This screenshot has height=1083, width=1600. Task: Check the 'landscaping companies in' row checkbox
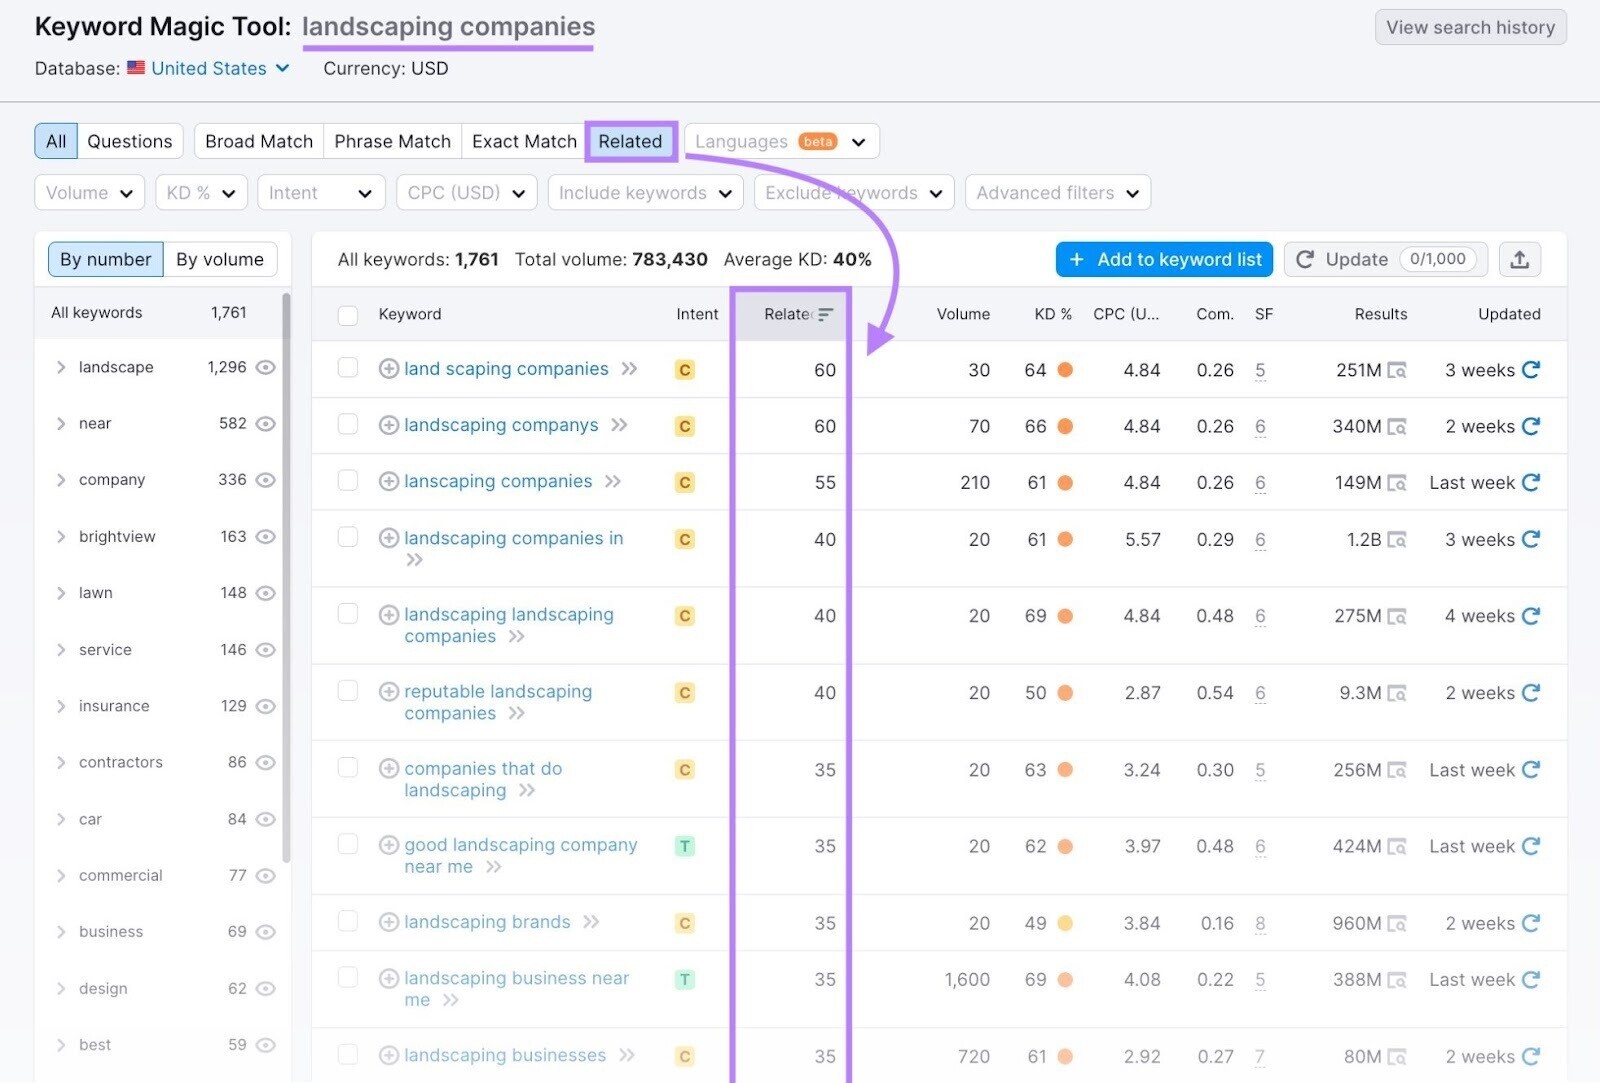click(348, 538)
